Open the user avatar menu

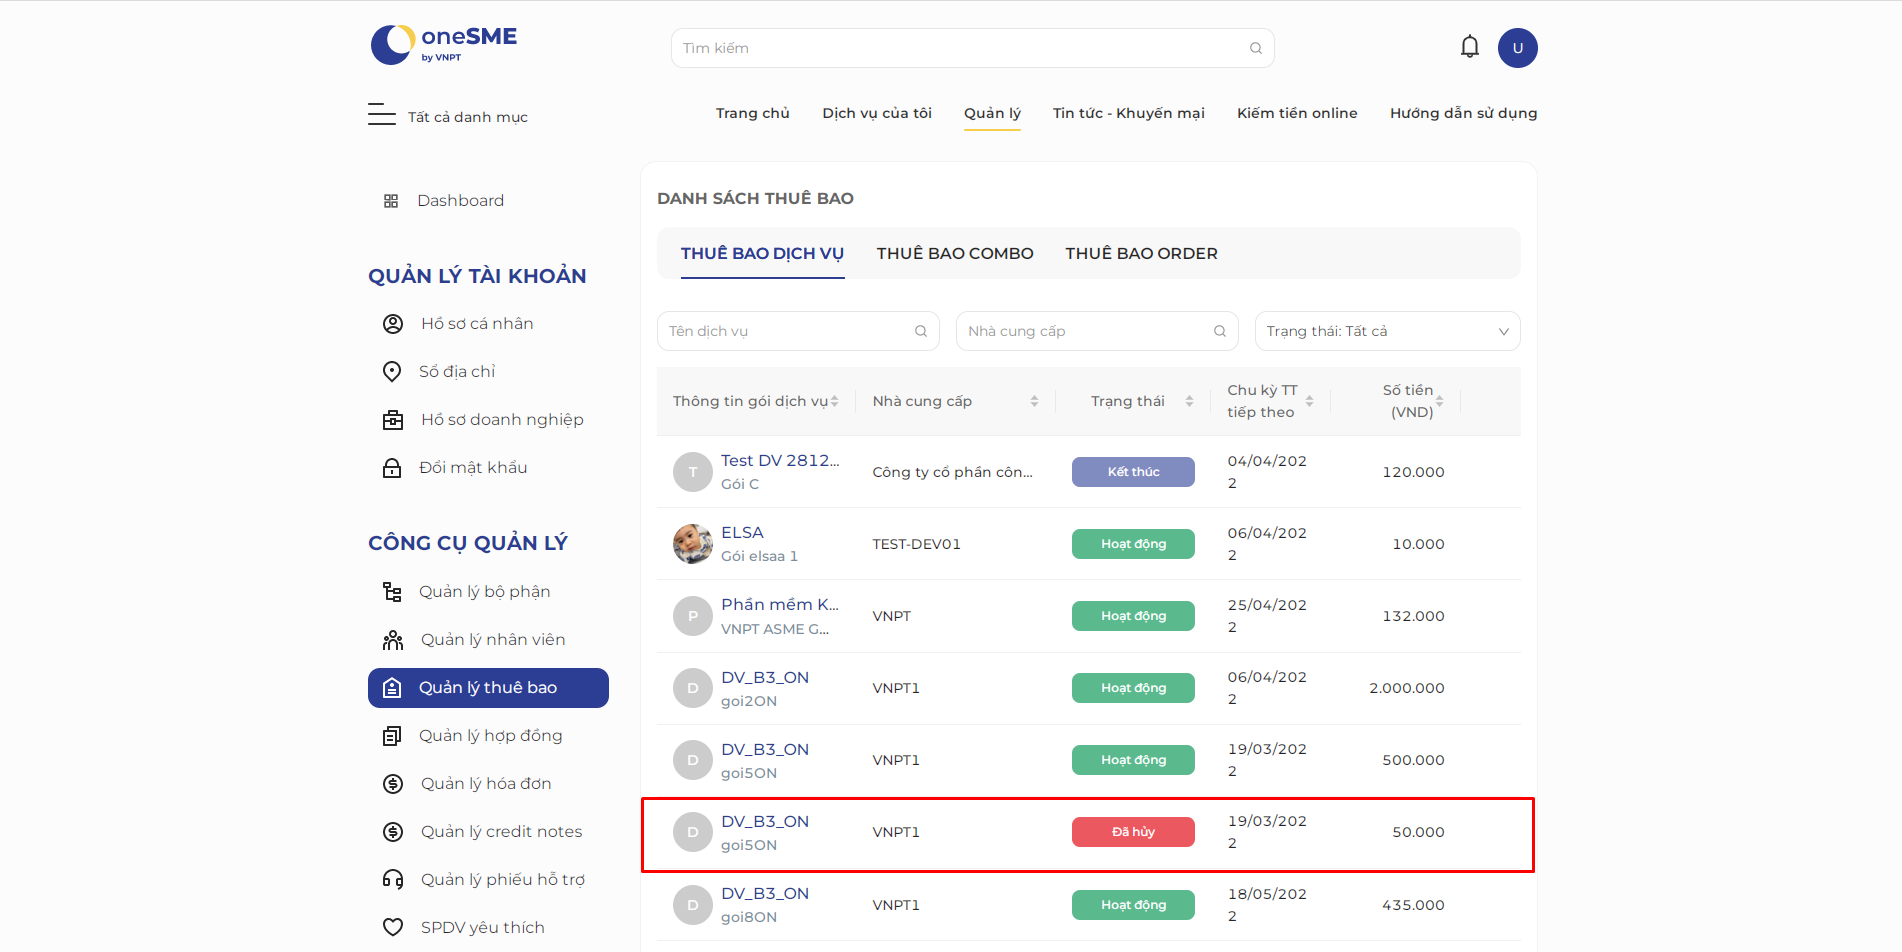tap(1517, 48)
